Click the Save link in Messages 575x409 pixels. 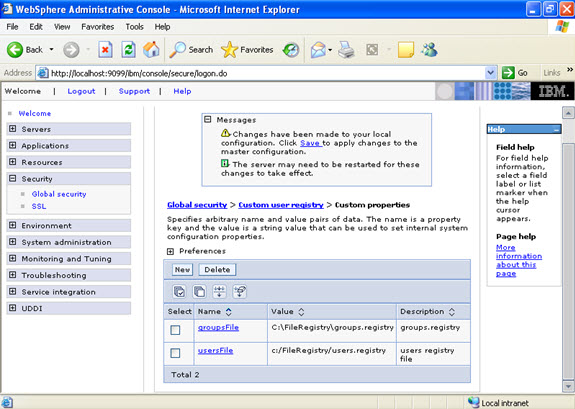[x=310, y=143]
